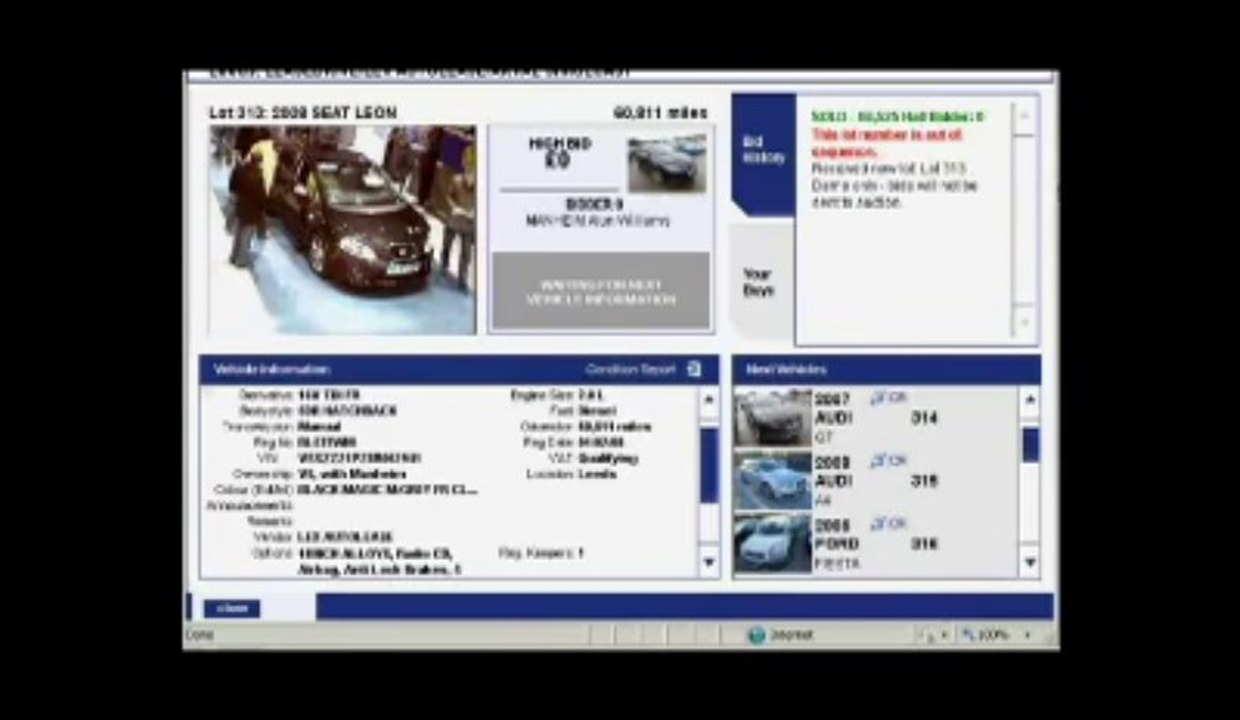The width and height of the screenshot is (1240, 720).
Task: Click down arrow of bid history scrollbar
Action: point(1023,322)
